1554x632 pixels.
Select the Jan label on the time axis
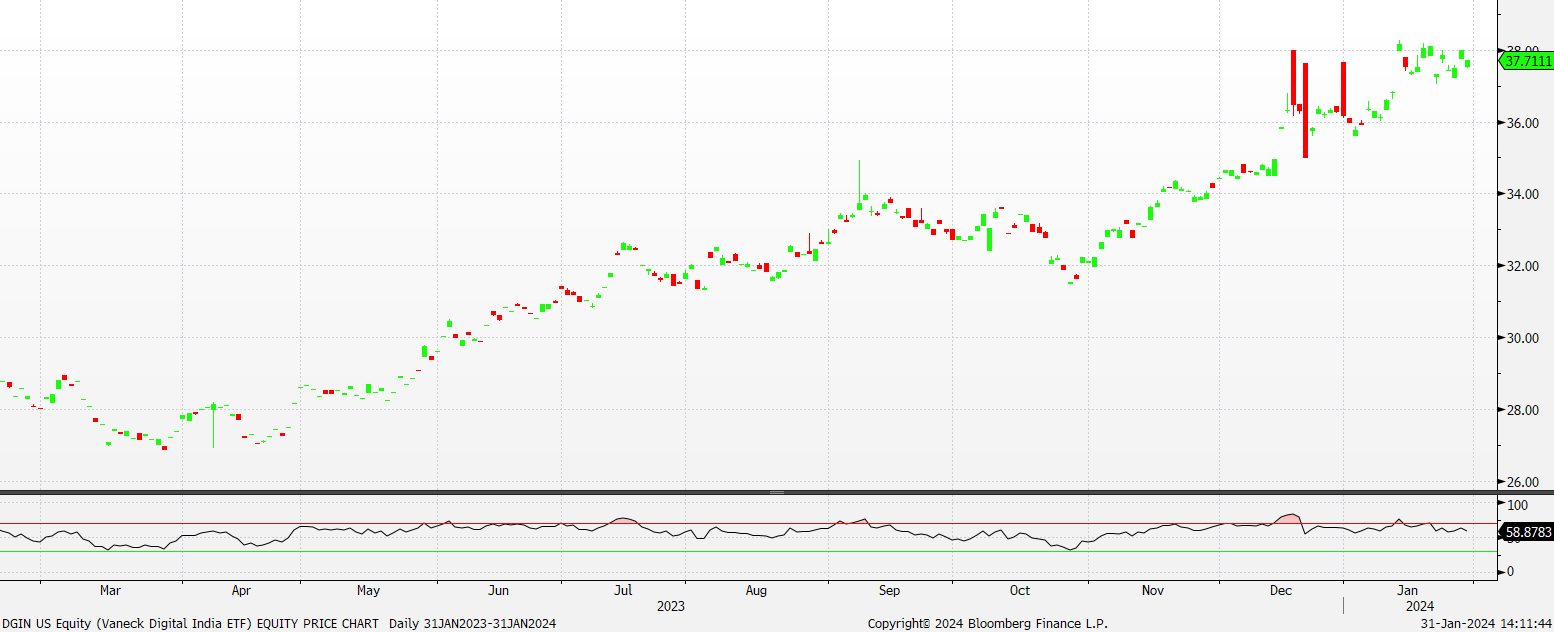click(1408, 591)
